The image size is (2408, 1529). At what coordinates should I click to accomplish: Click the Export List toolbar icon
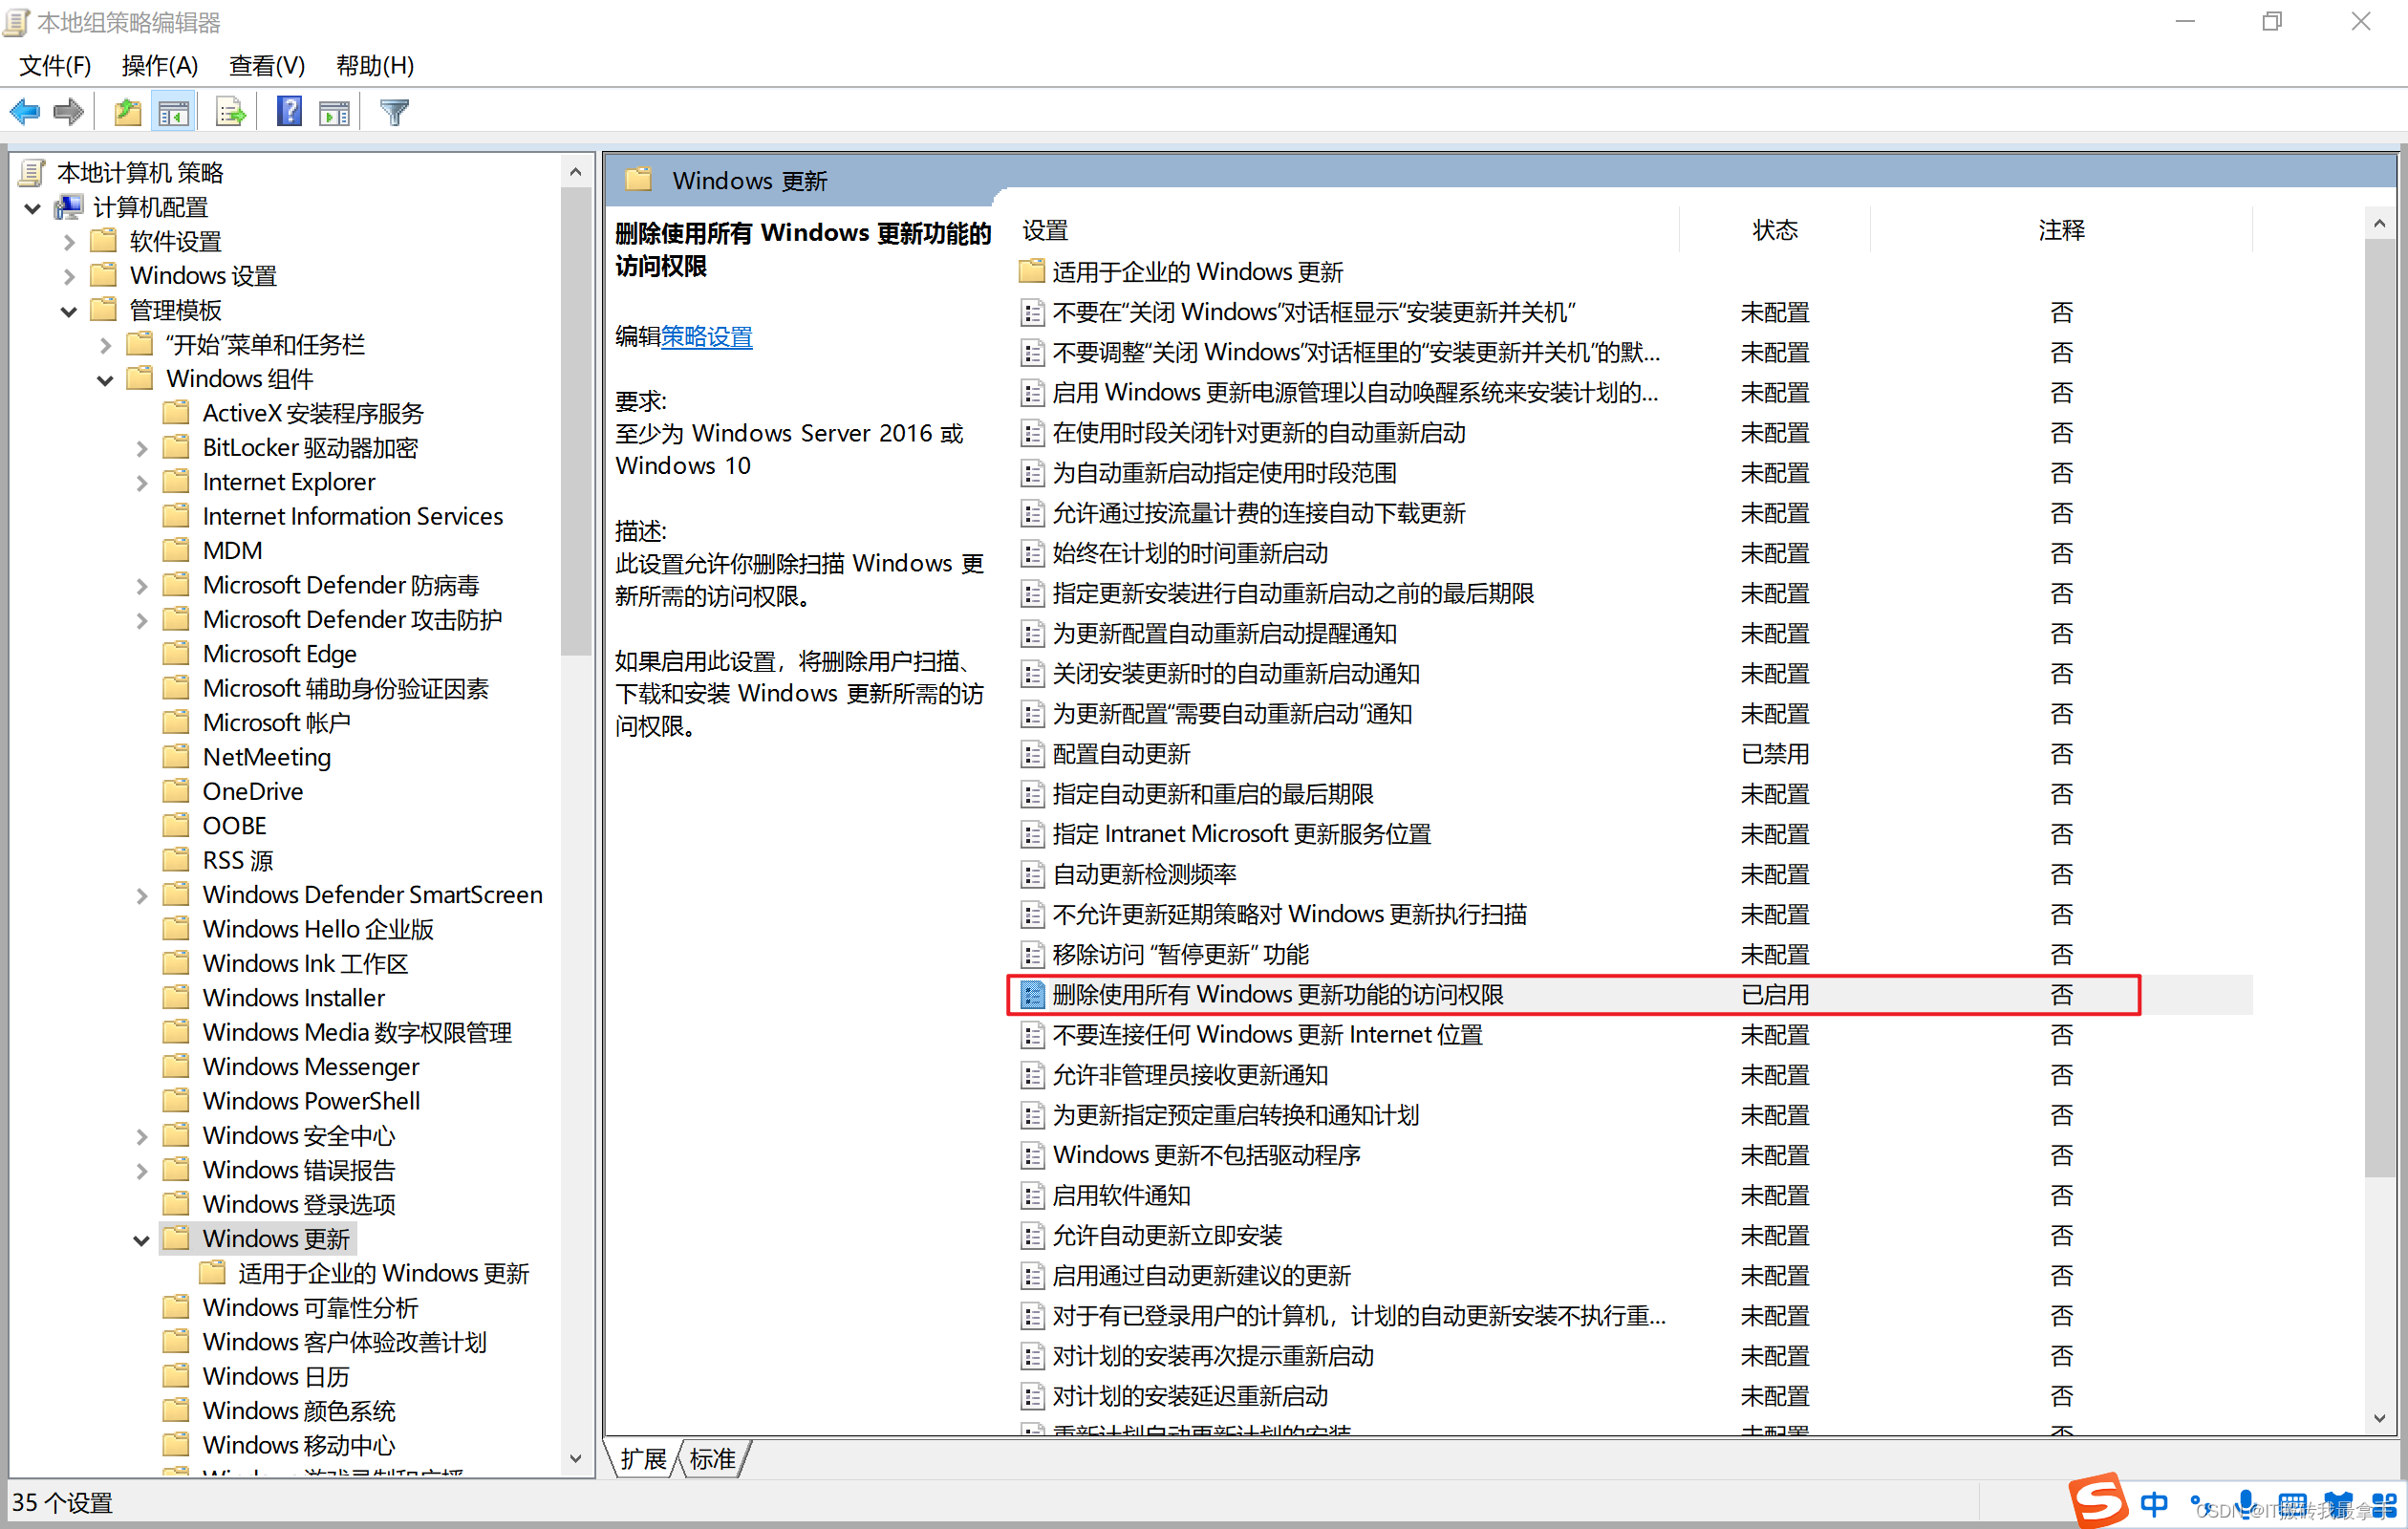231,112
